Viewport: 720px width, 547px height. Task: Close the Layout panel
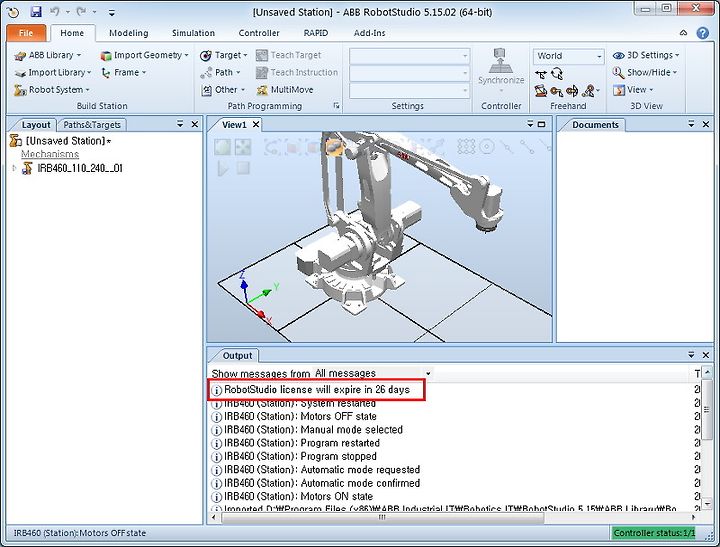(x=195, y=124)
